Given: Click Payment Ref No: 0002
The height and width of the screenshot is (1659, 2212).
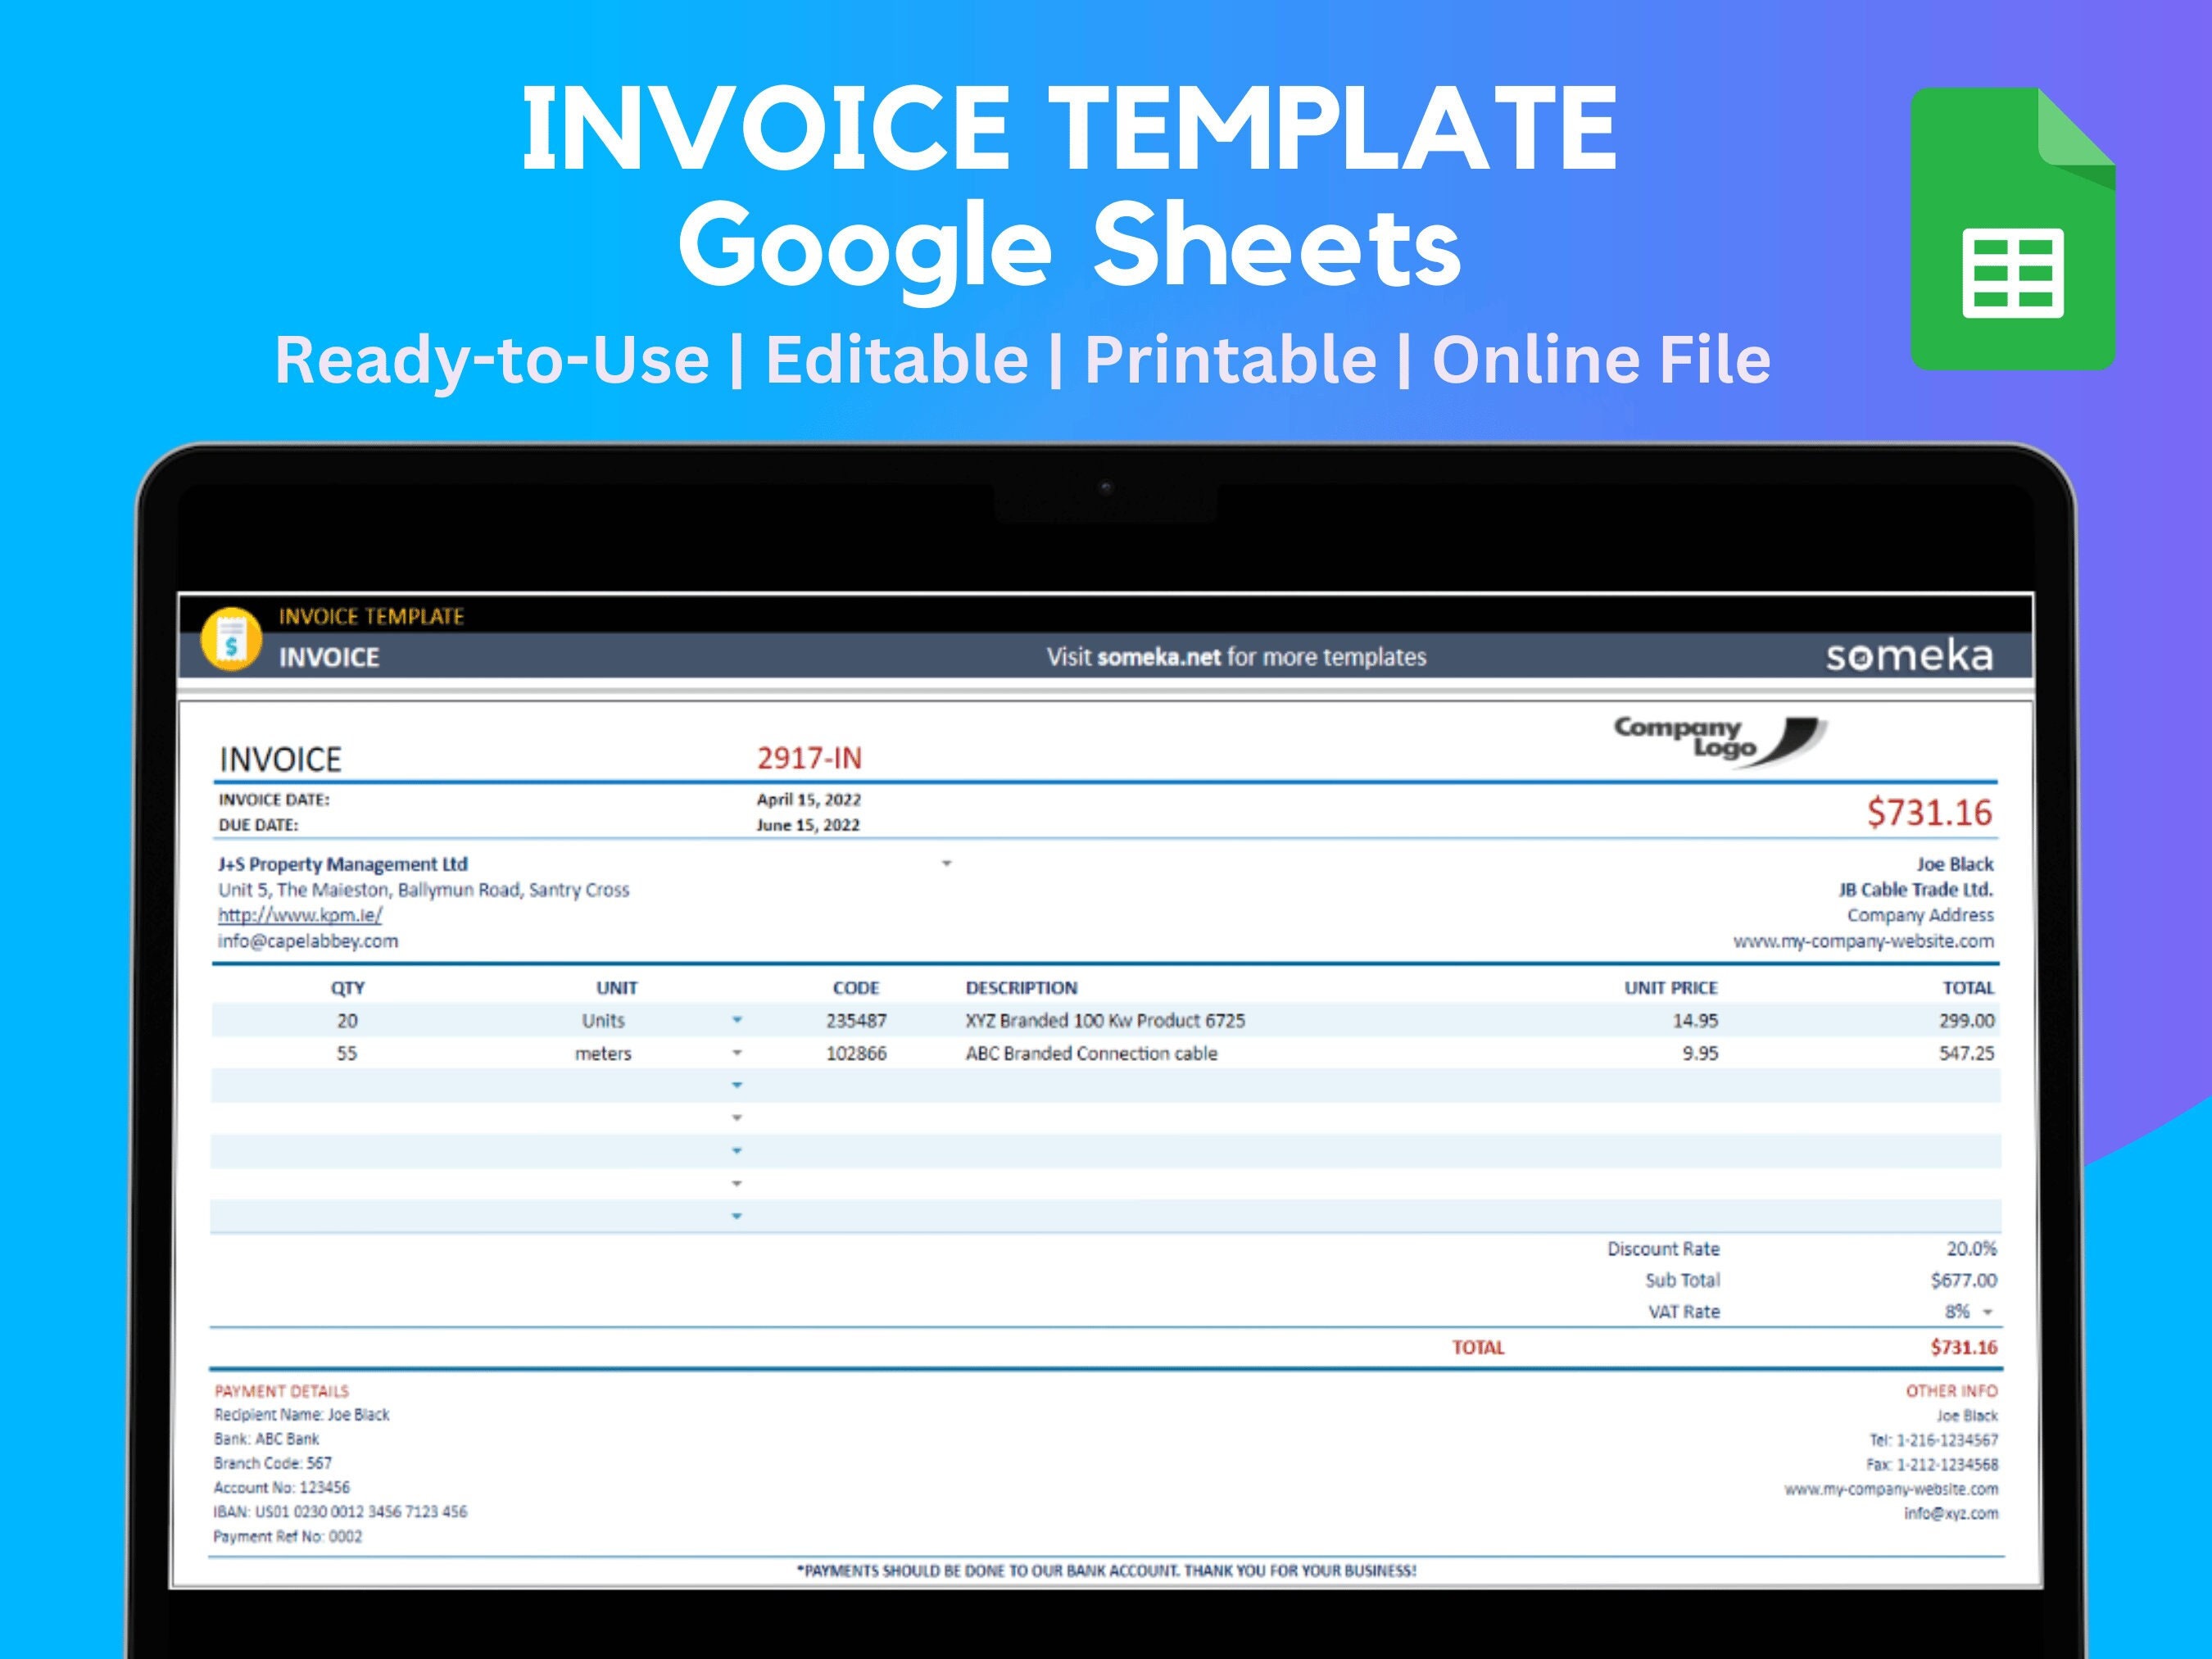Looking at the screenshot, I should click(287, 1537).
